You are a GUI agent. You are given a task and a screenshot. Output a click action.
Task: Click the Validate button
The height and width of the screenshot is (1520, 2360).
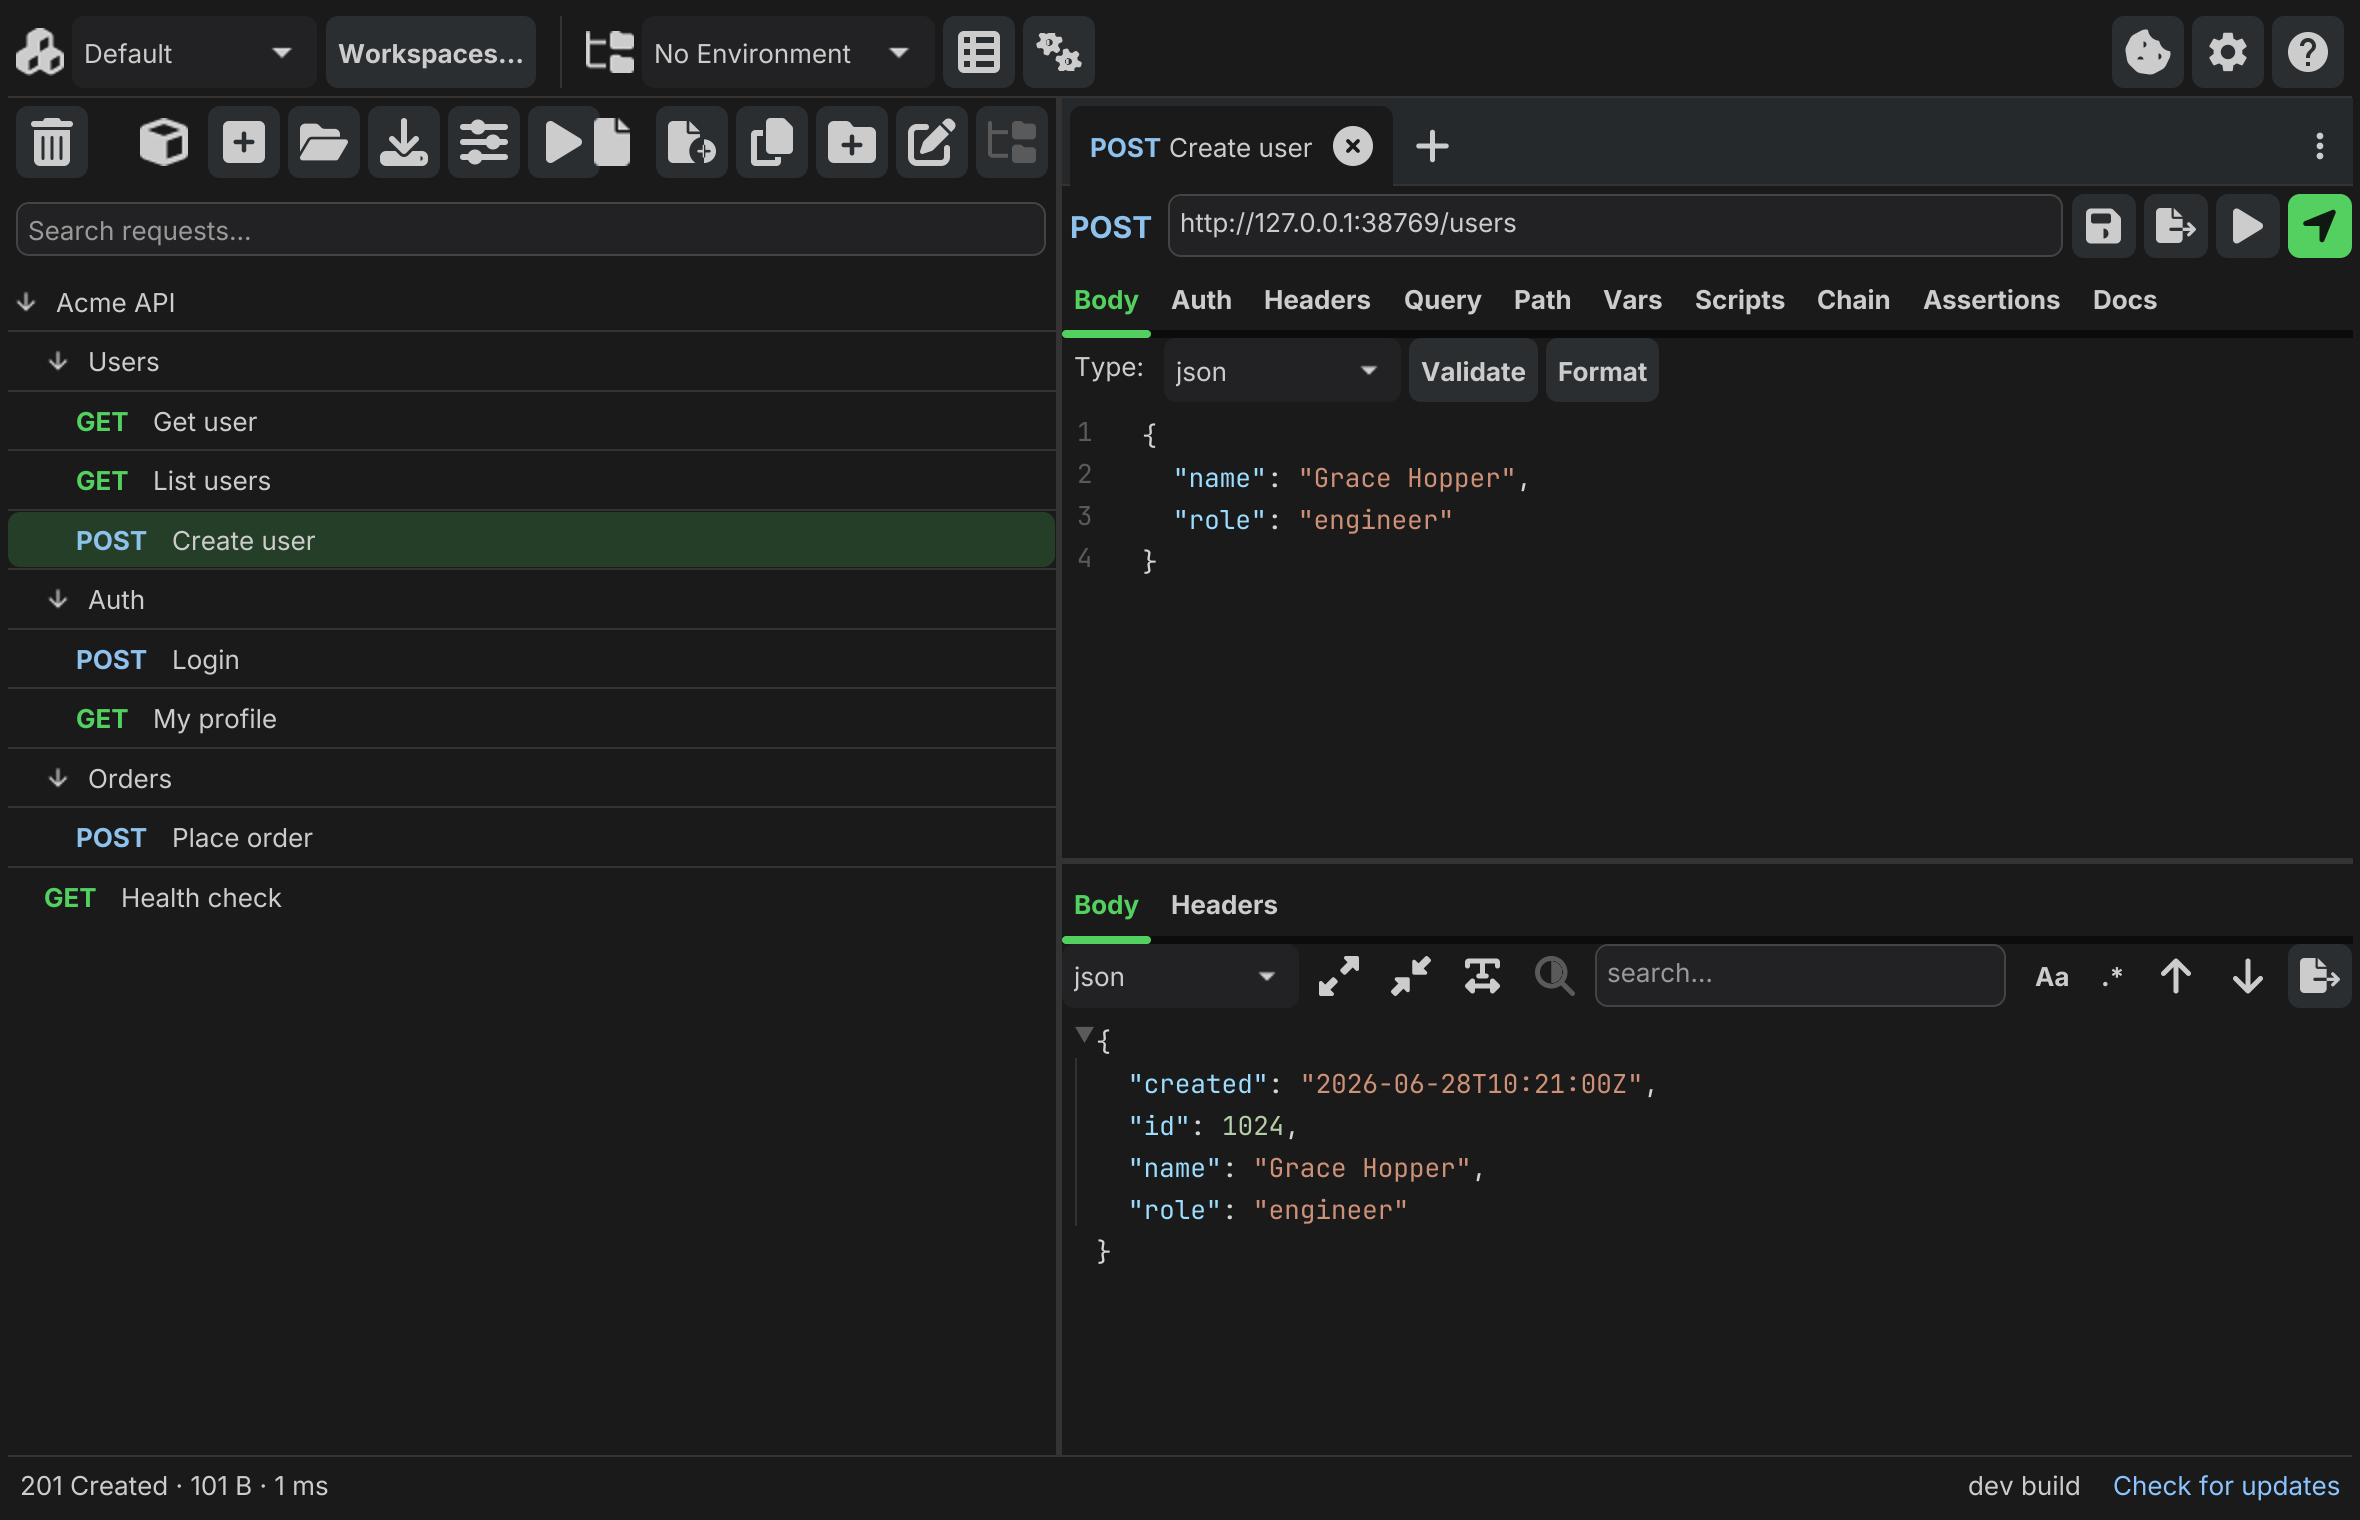point(1473,371)
